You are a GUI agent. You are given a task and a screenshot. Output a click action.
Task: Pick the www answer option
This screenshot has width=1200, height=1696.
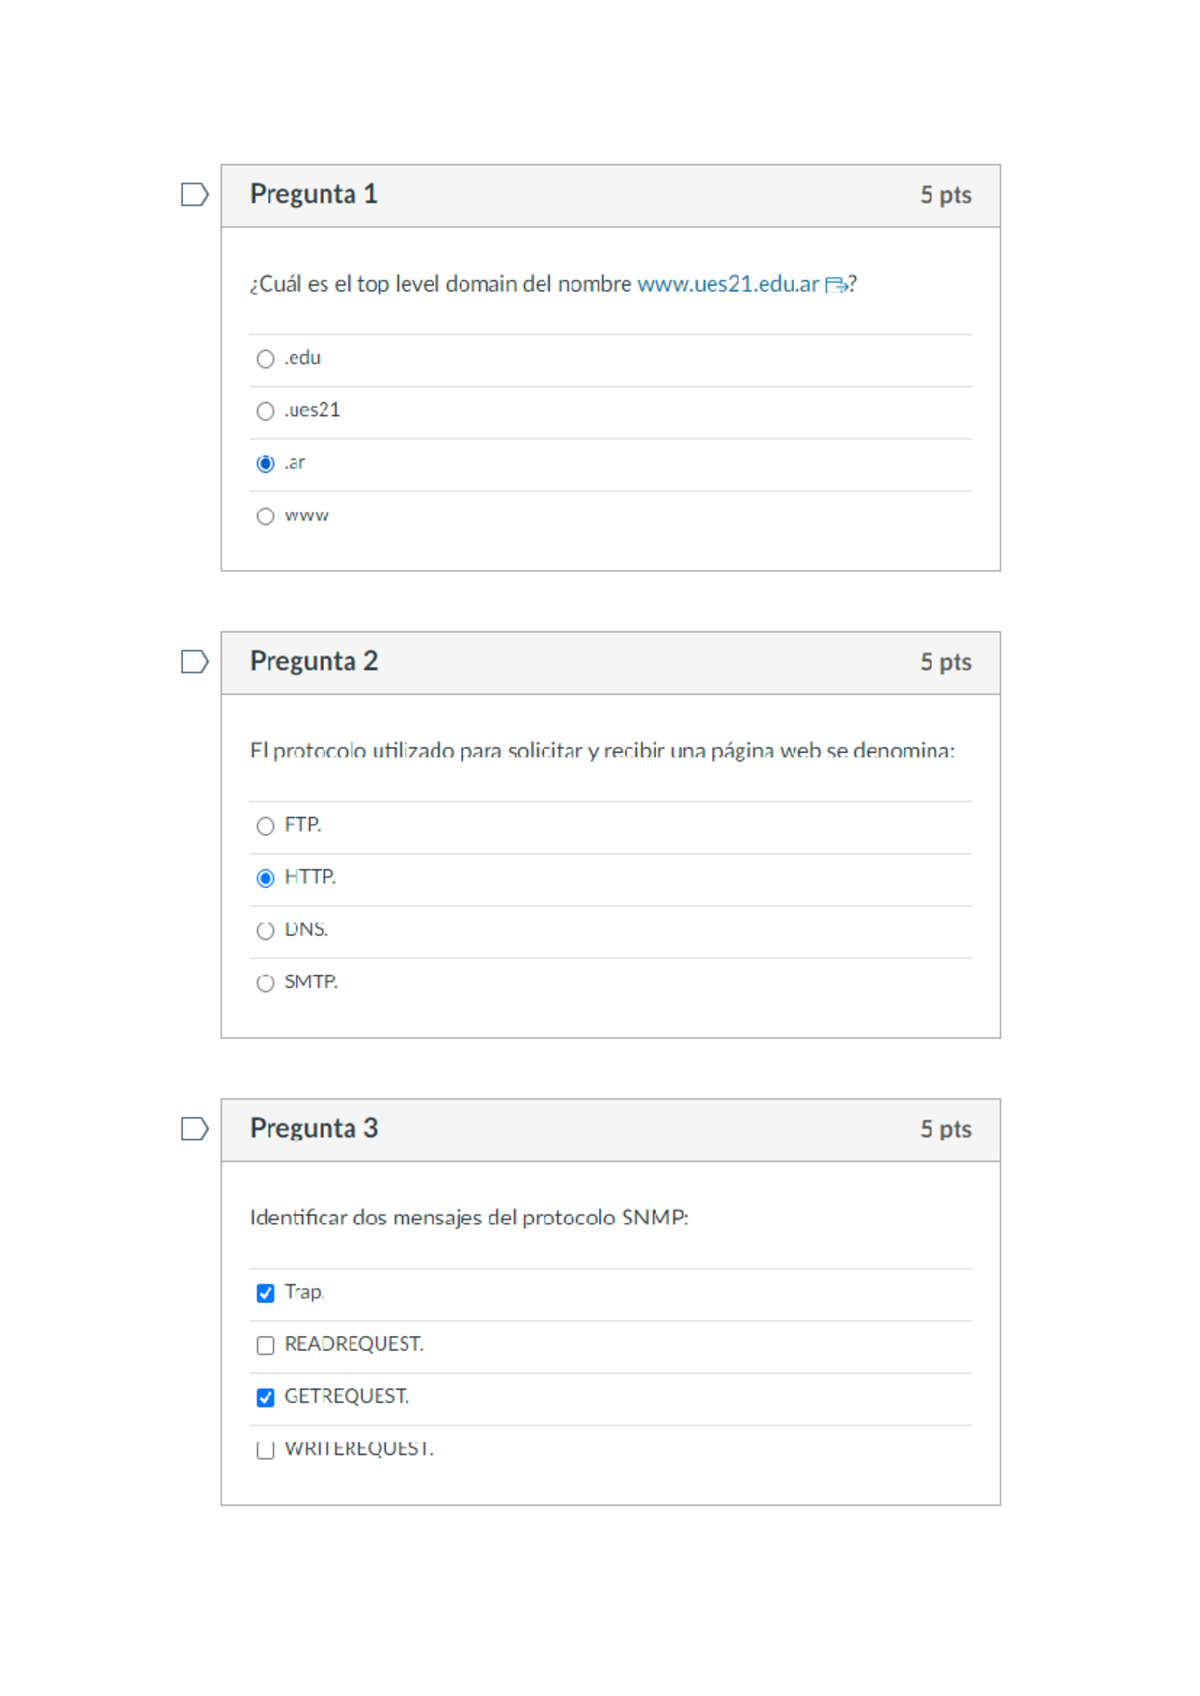tap(265, 516)
